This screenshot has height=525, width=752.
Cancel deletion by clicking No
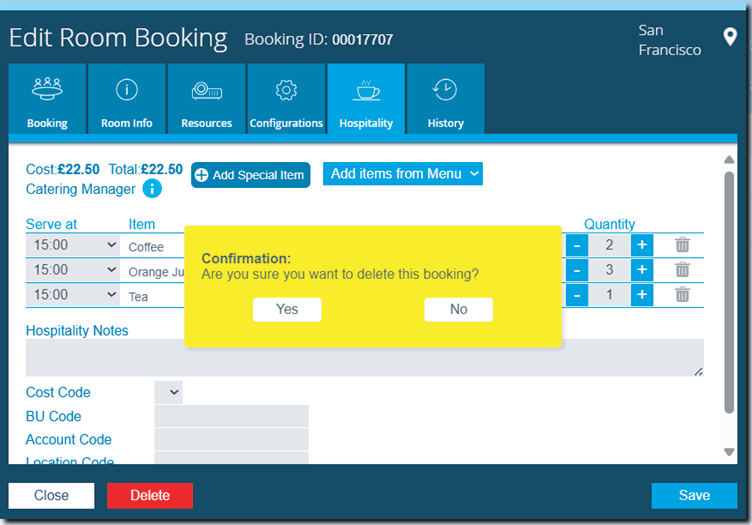pyautogui.click(x=458, y=309)
